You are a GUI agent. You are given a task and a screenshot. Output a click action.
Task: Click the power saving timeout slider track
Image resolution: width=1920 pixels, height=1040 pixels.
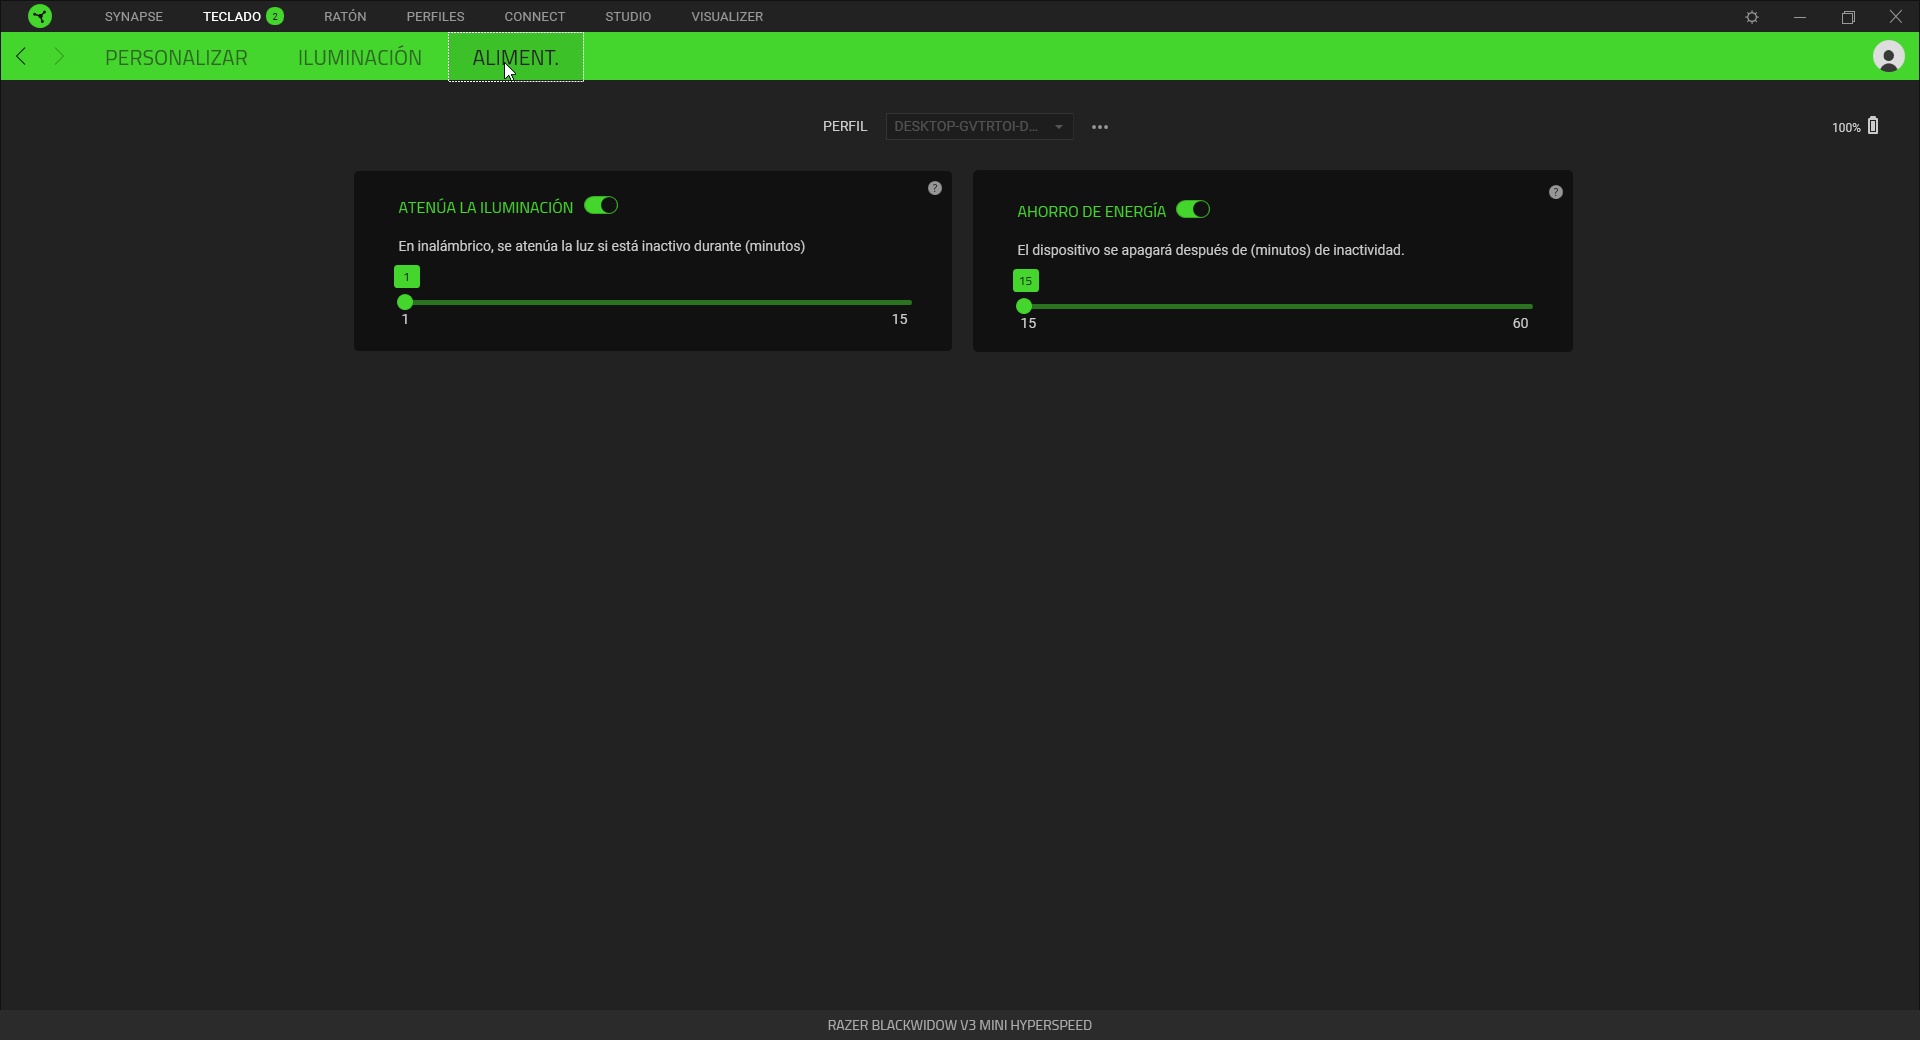[x=1278, y=306]
